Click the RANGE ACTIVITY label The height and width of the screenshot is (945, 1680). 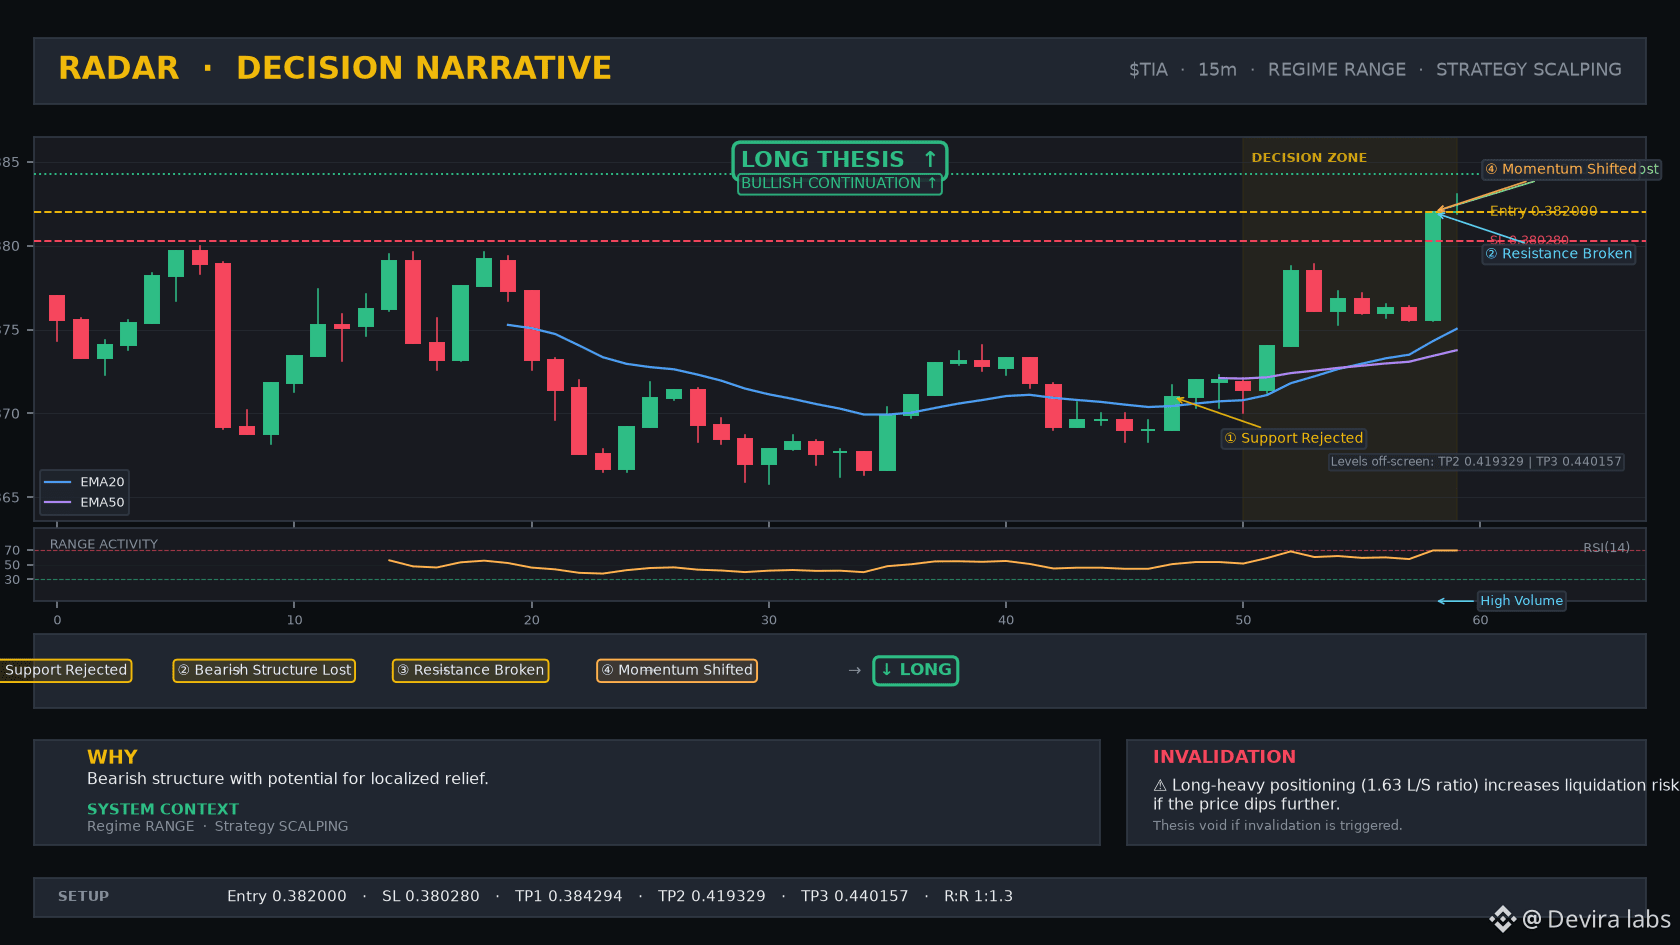[x=104, y=544]
